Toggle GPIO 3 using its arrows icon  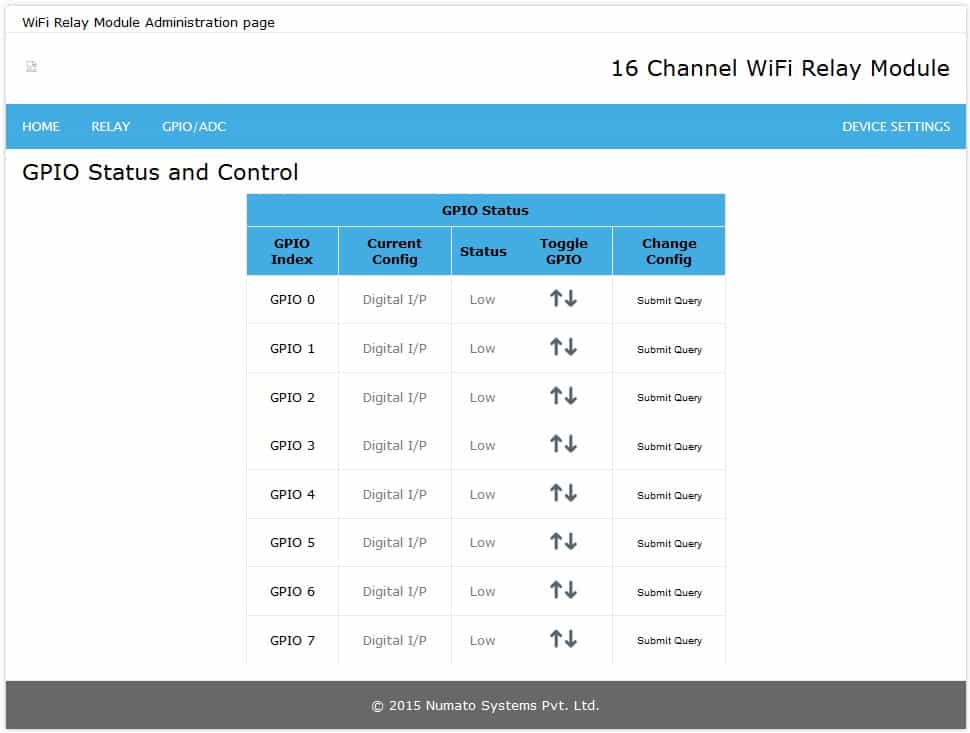[x=563, y=444]
